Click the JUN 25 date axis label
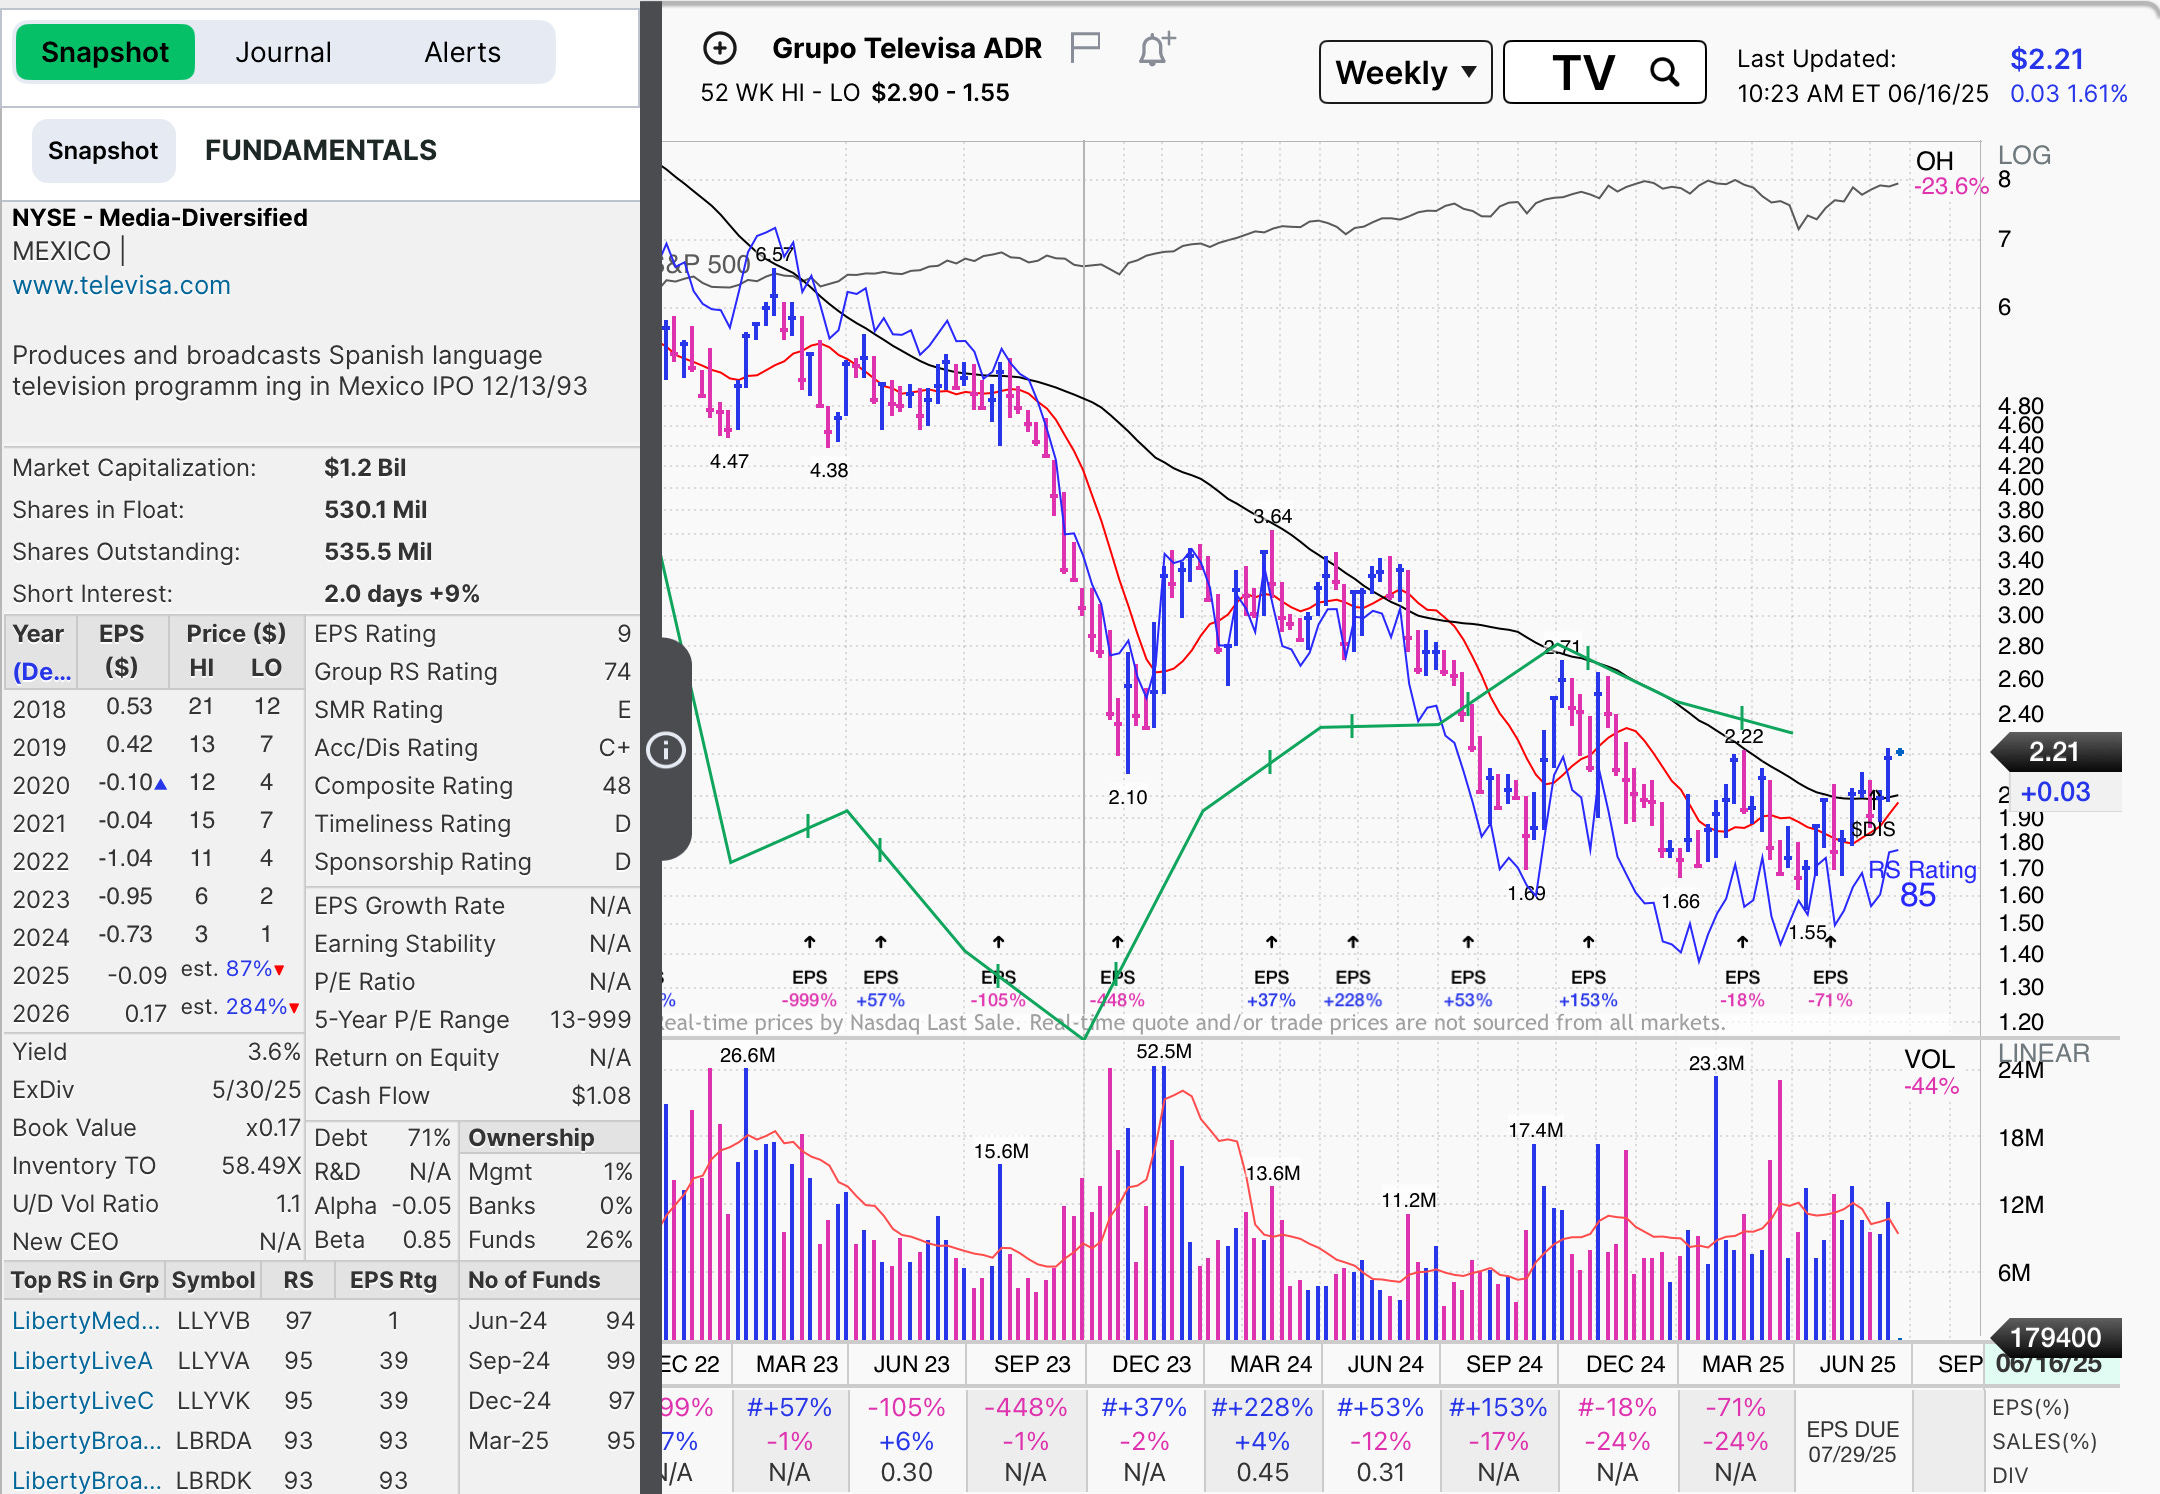Image resolution: width=2160 pixels, height=1494 pixels. (x=1857, y=1364)
